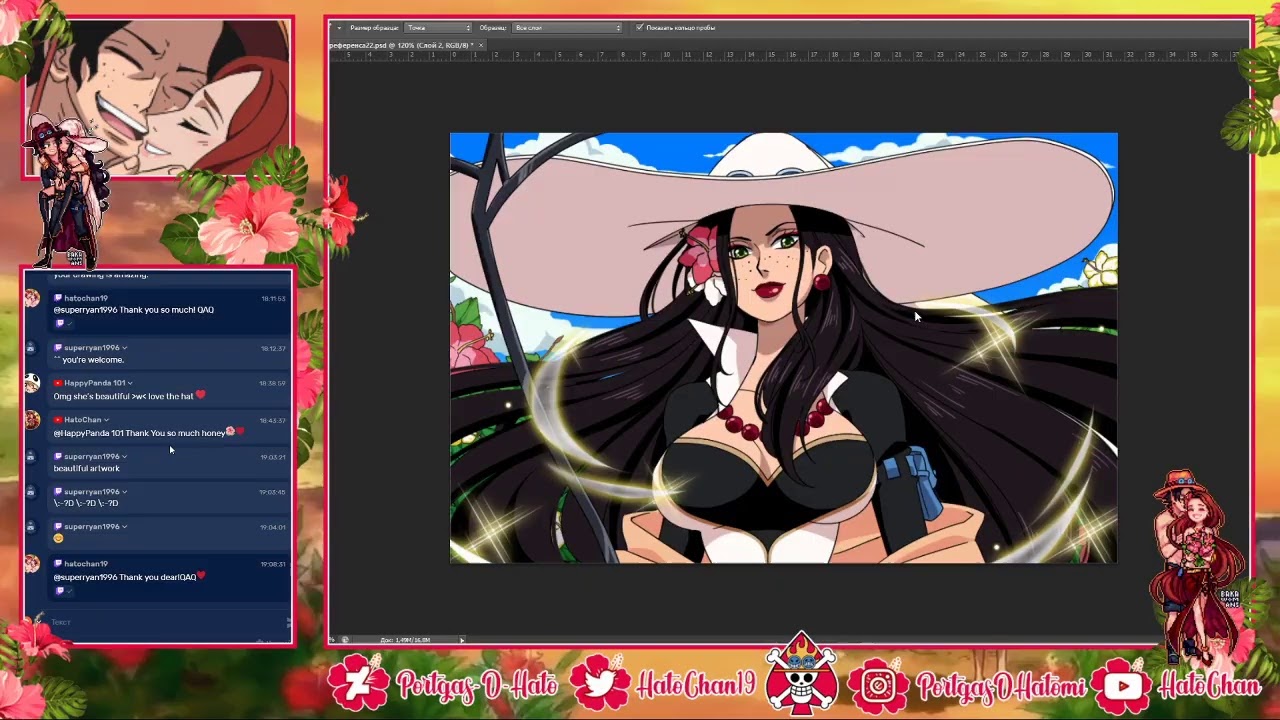Click the HatoChan YouTube handle
Image resolution: width=1280 pixels, height=720 pixels.
(x=1209, y=686)
